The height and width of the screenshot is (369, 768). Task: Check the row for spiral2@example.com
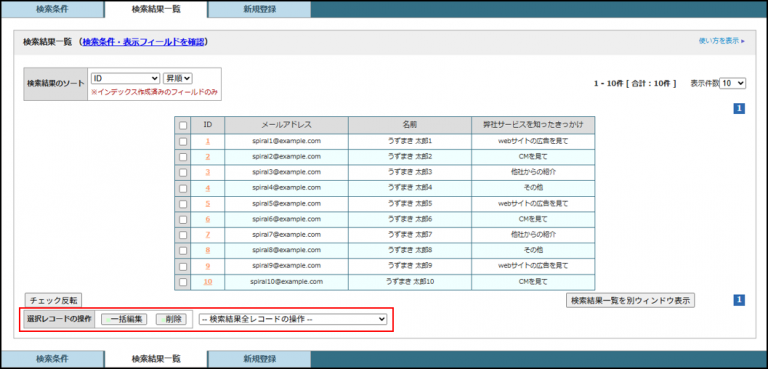(183, 157)
